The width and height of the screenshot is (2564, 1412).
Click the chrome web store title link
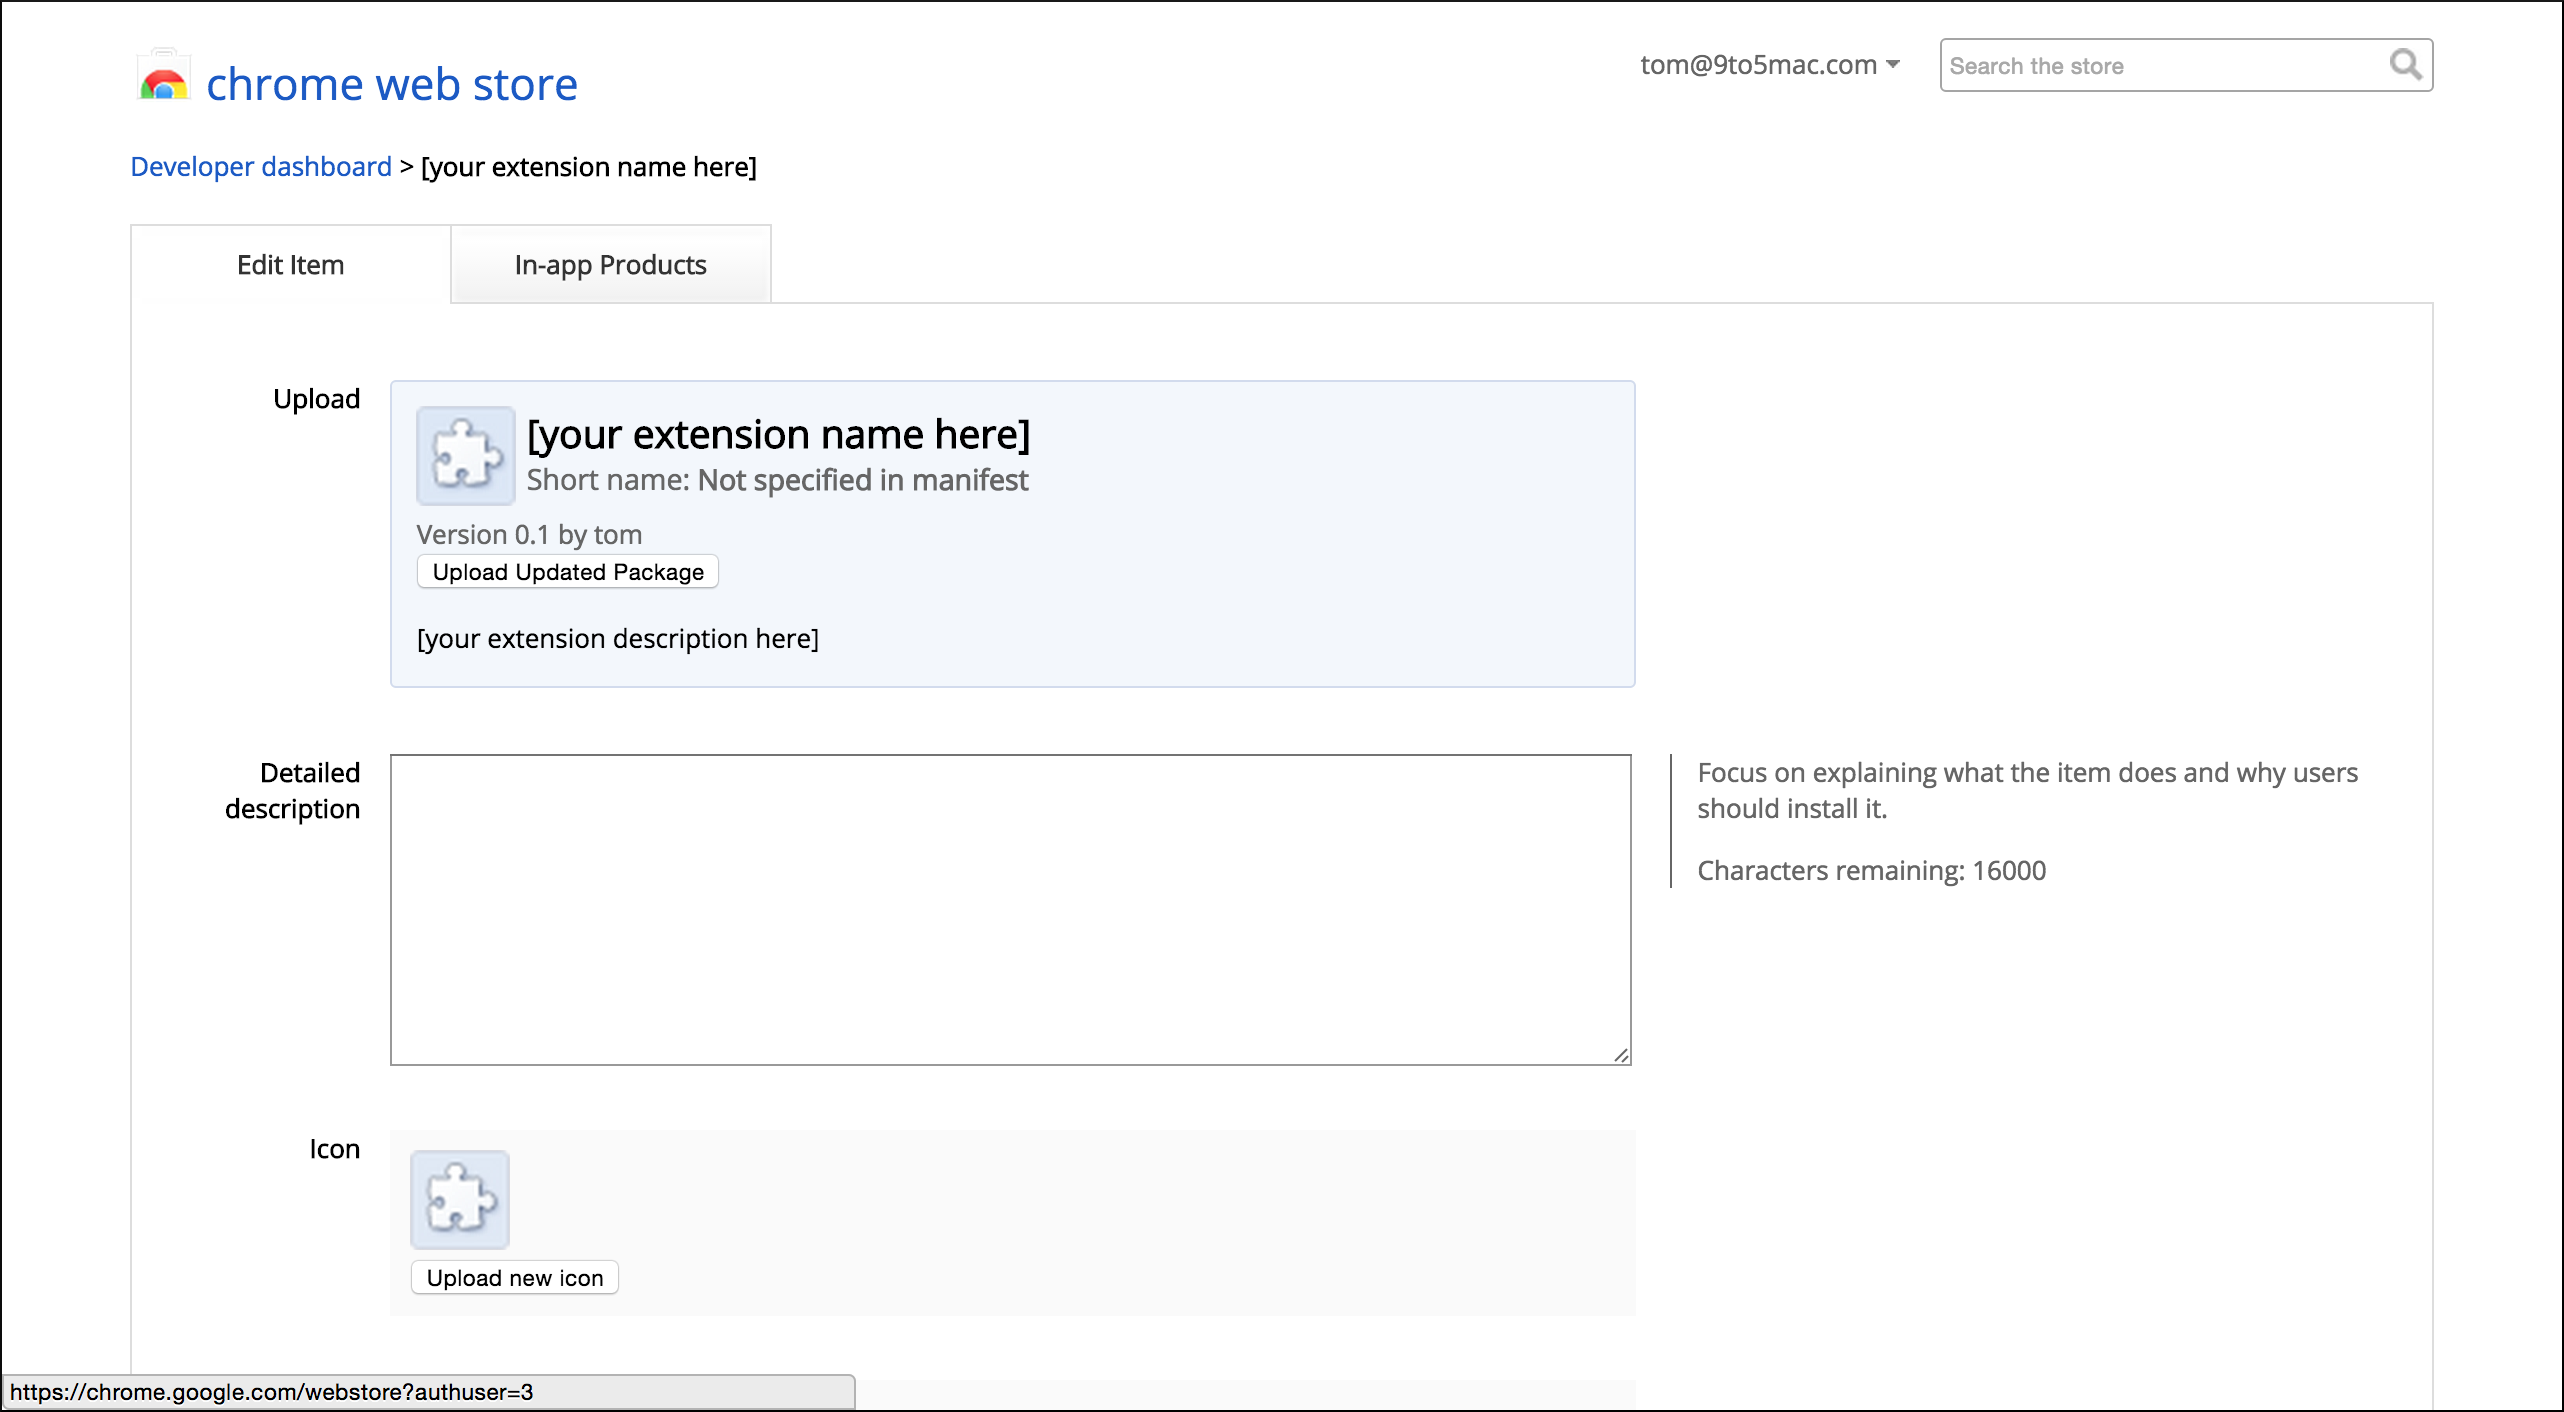pos(391,84)
